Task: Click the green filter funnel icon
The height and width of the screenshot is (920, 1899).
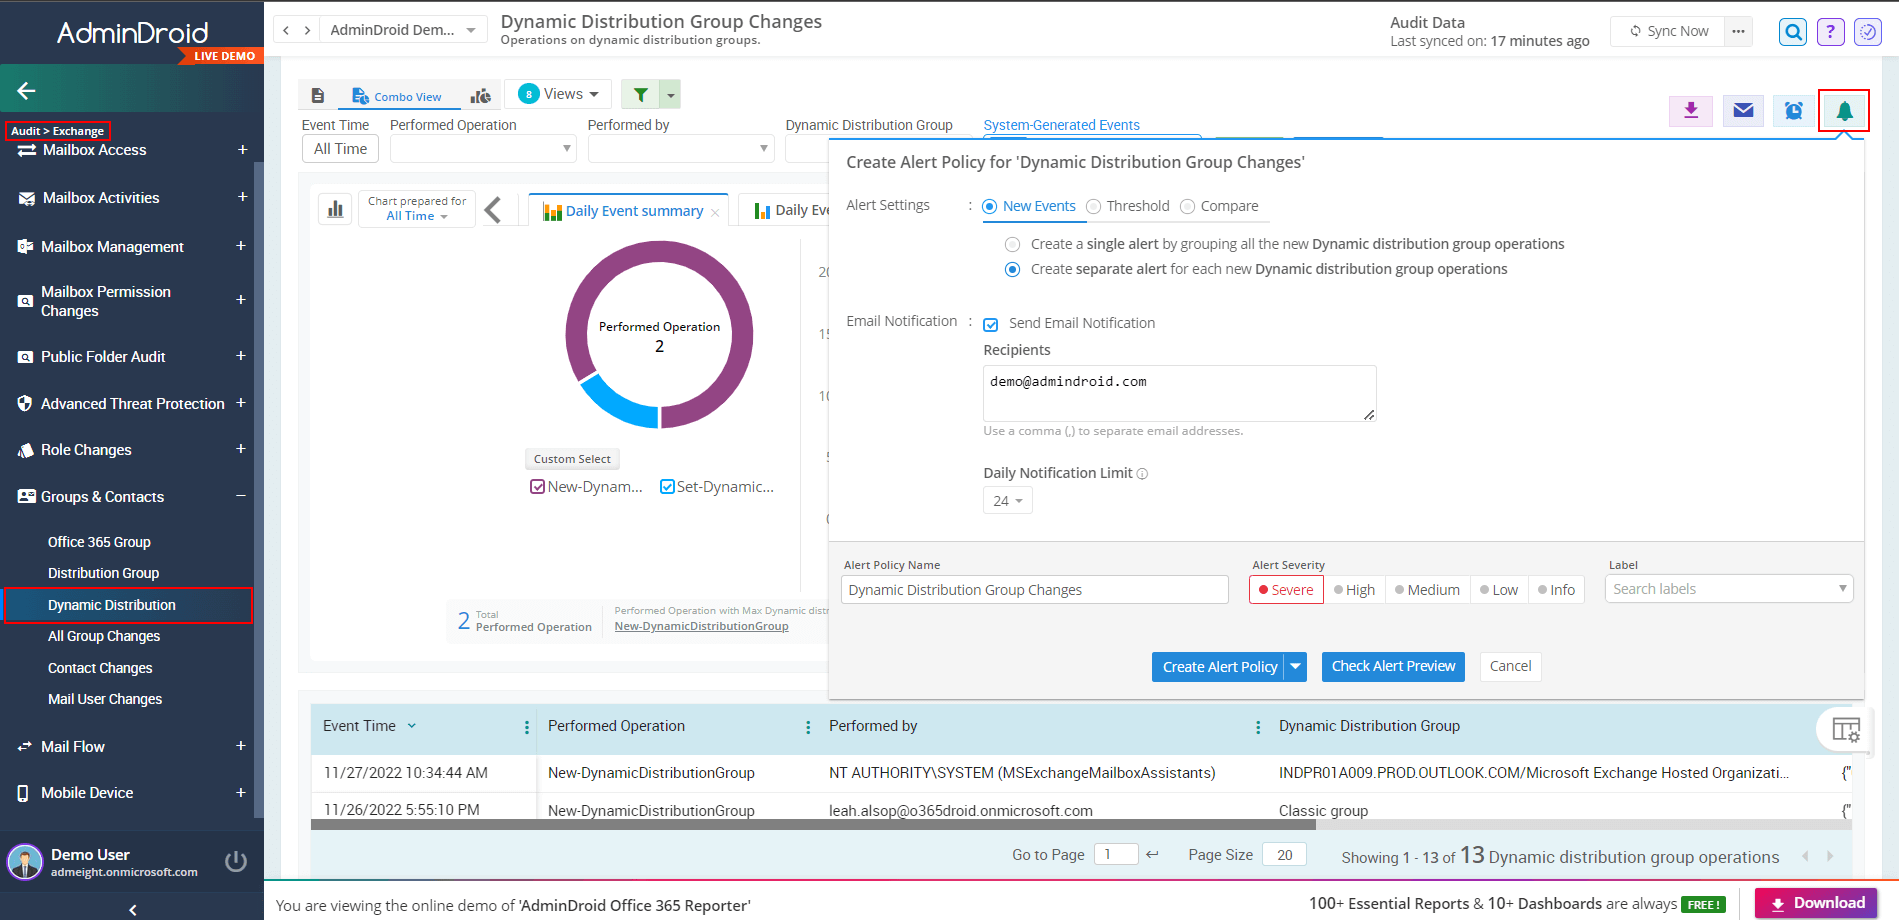Action: point(640,95)
